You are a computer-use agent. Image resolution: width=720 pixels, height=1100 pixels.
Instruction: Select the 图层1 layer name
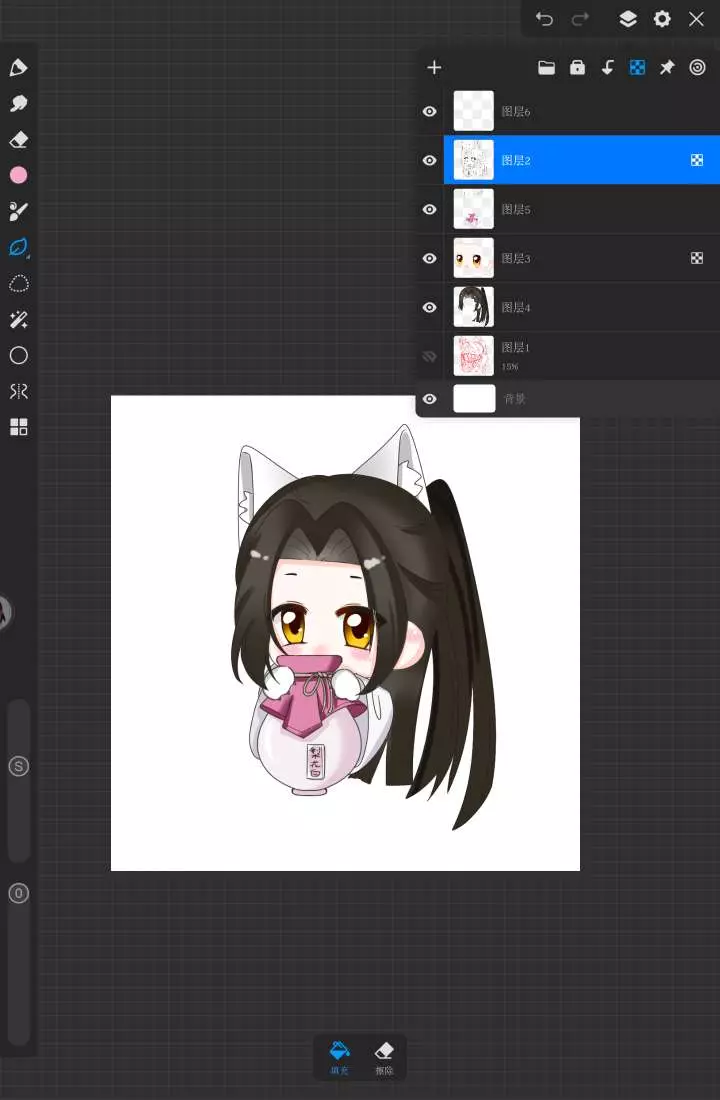[516, 347]
